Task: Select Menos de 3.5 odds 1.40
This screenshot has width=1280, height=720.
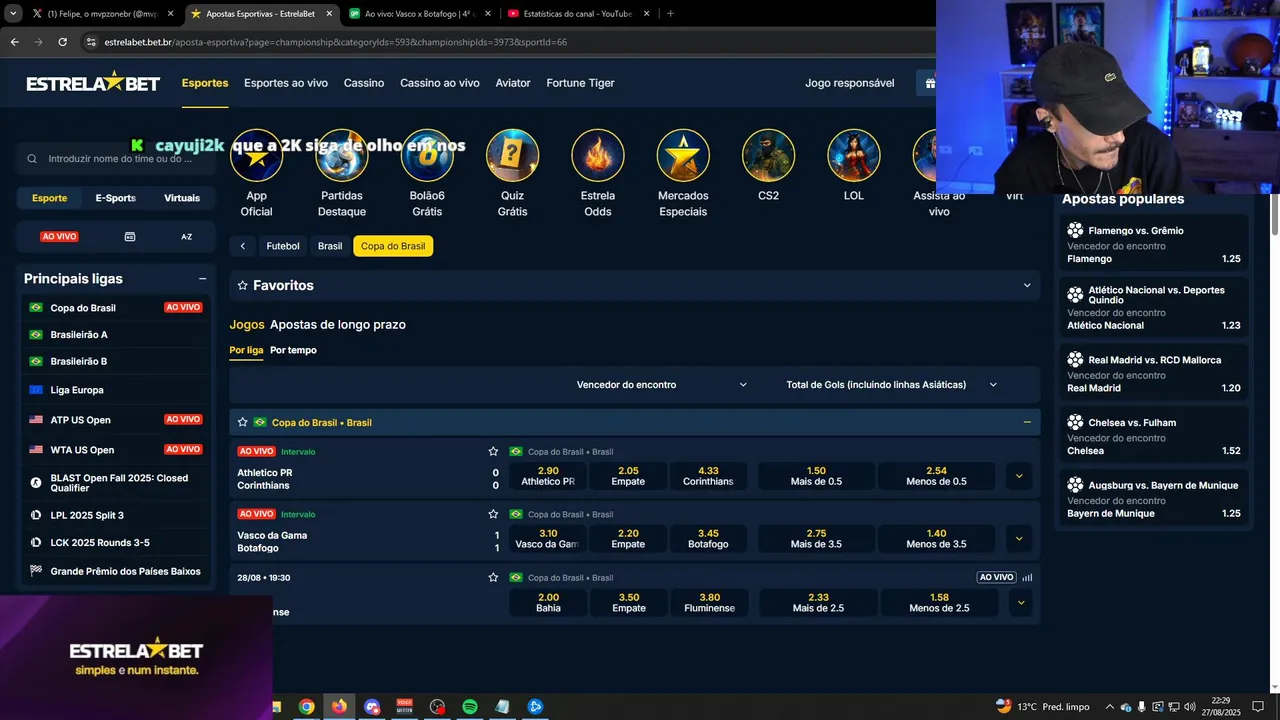Action: click(x=937, y=539)
